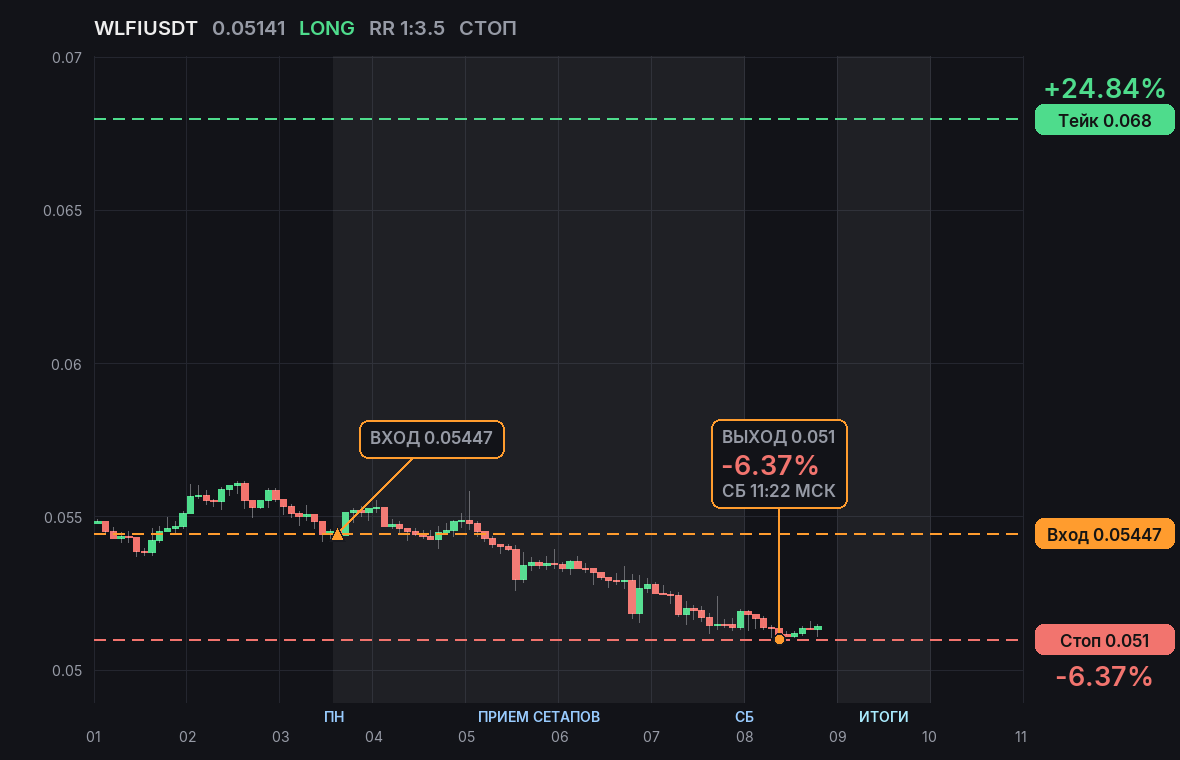Click the СБ timeline label
1180x760 pixels.
(x=744, y=716)
